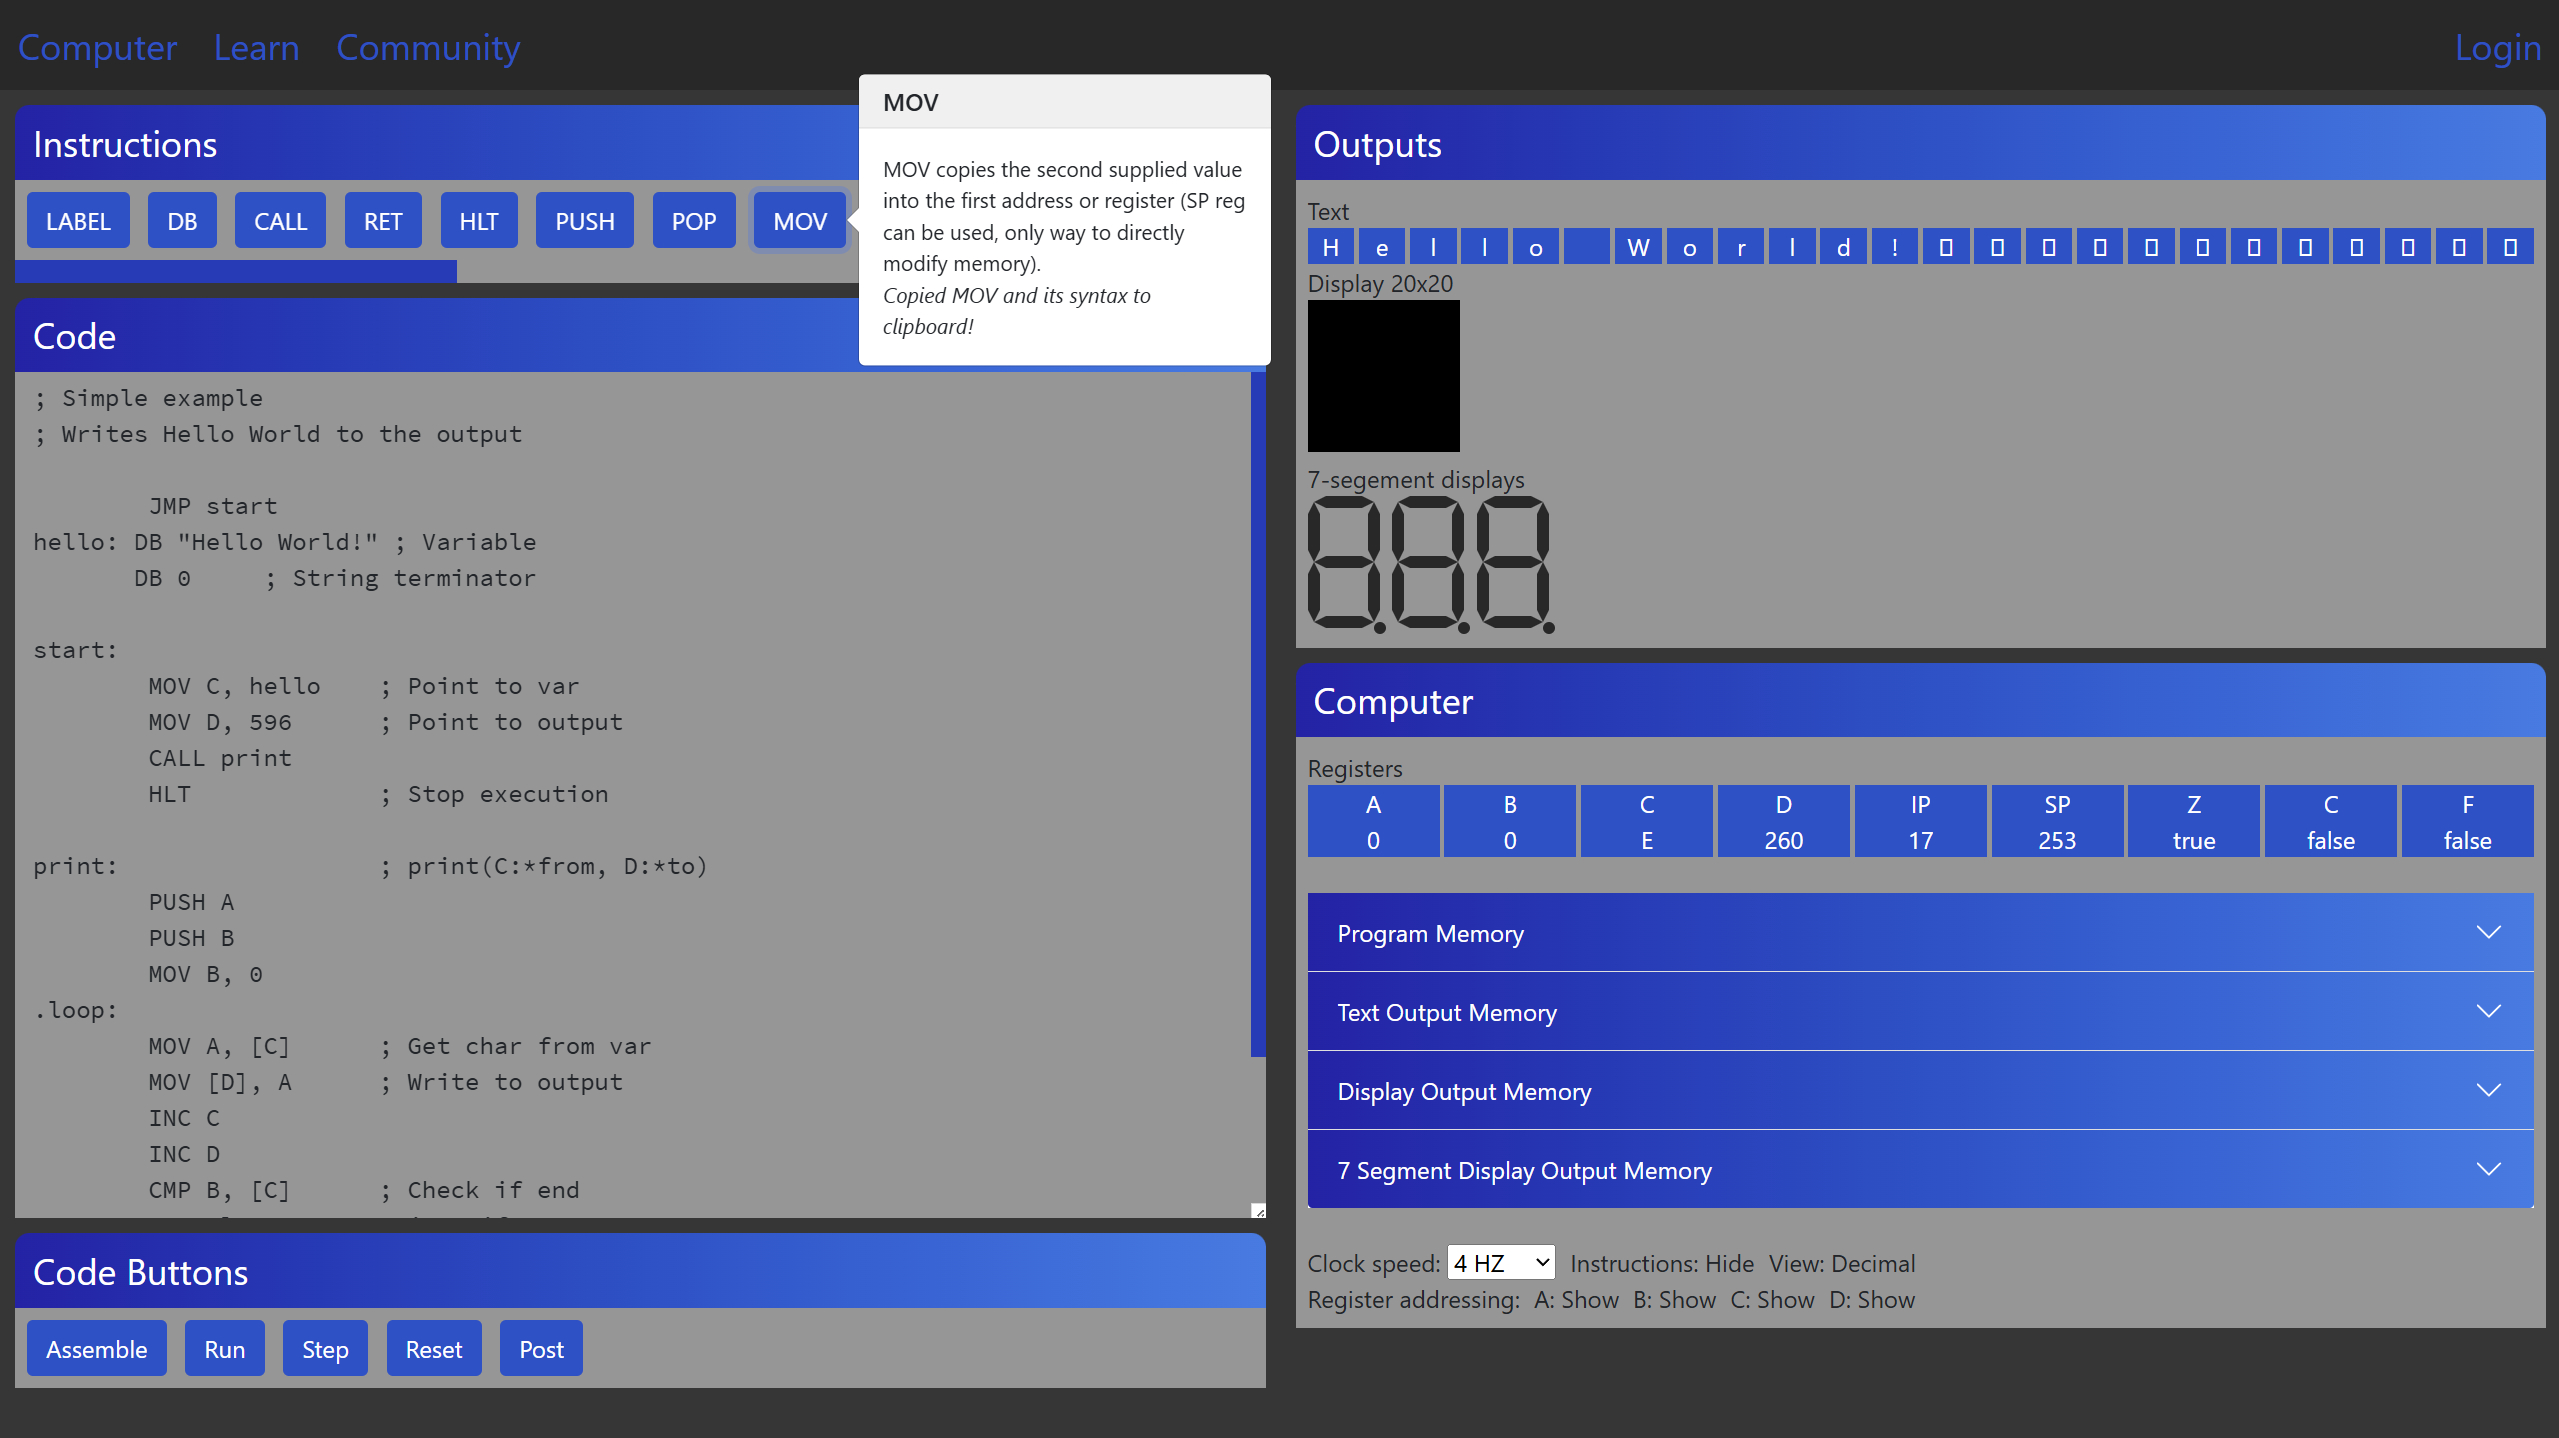Click the POP instruction button
The width and height of the screenshot is (2559, 1438).
click(x=693, y=221)
